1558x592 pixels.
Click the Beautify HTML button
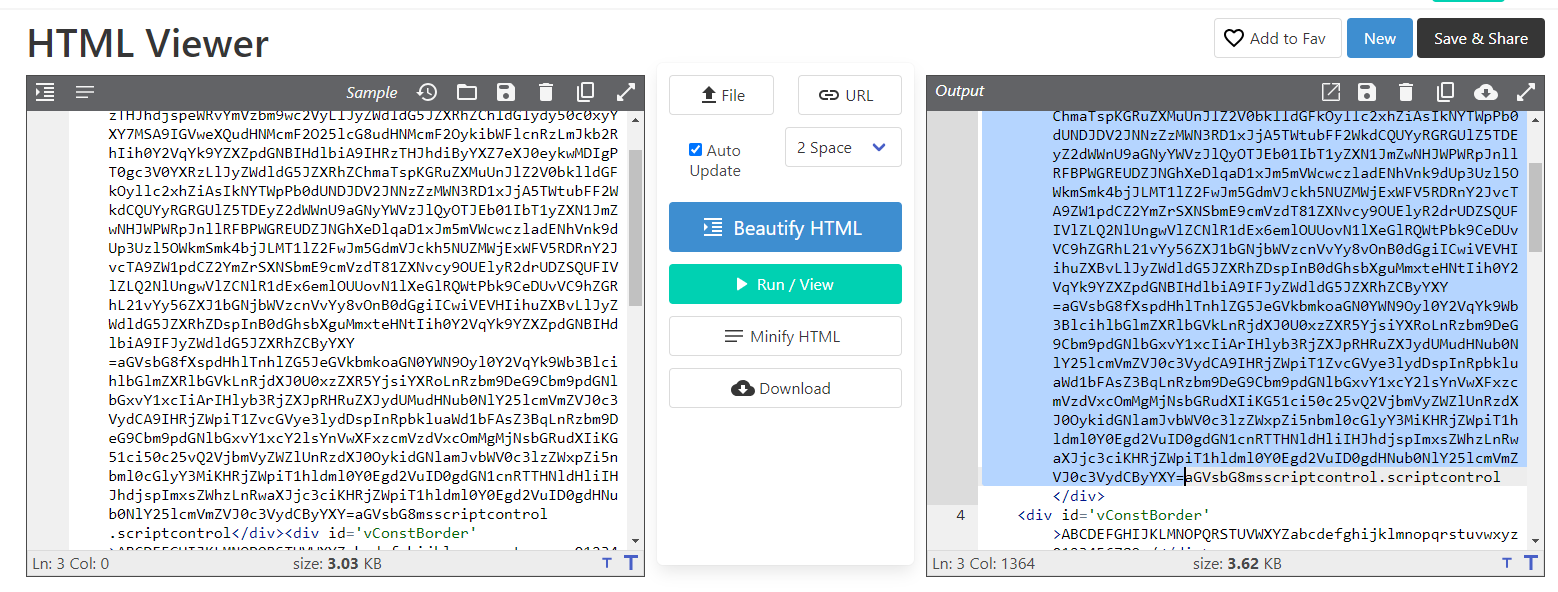click(785, 227)
